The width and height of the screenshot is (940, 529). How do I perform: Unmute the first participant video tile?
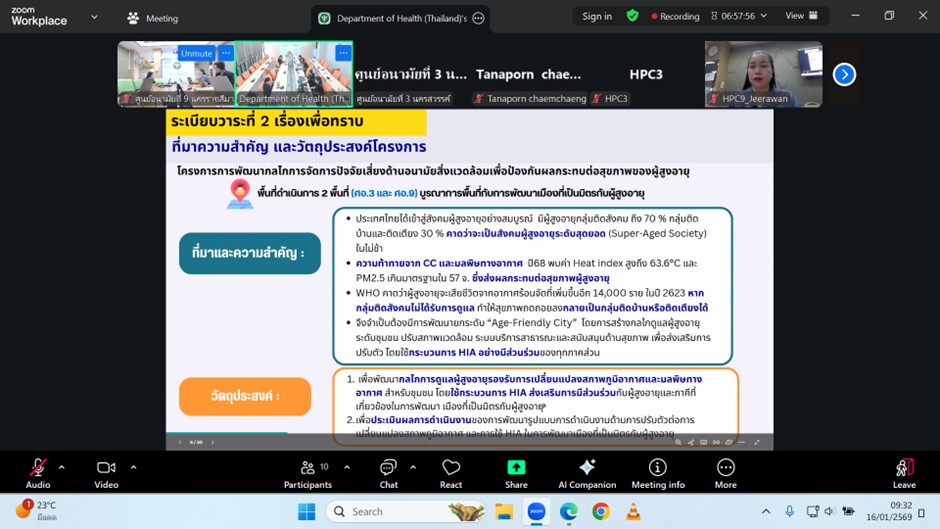[196, 53]
